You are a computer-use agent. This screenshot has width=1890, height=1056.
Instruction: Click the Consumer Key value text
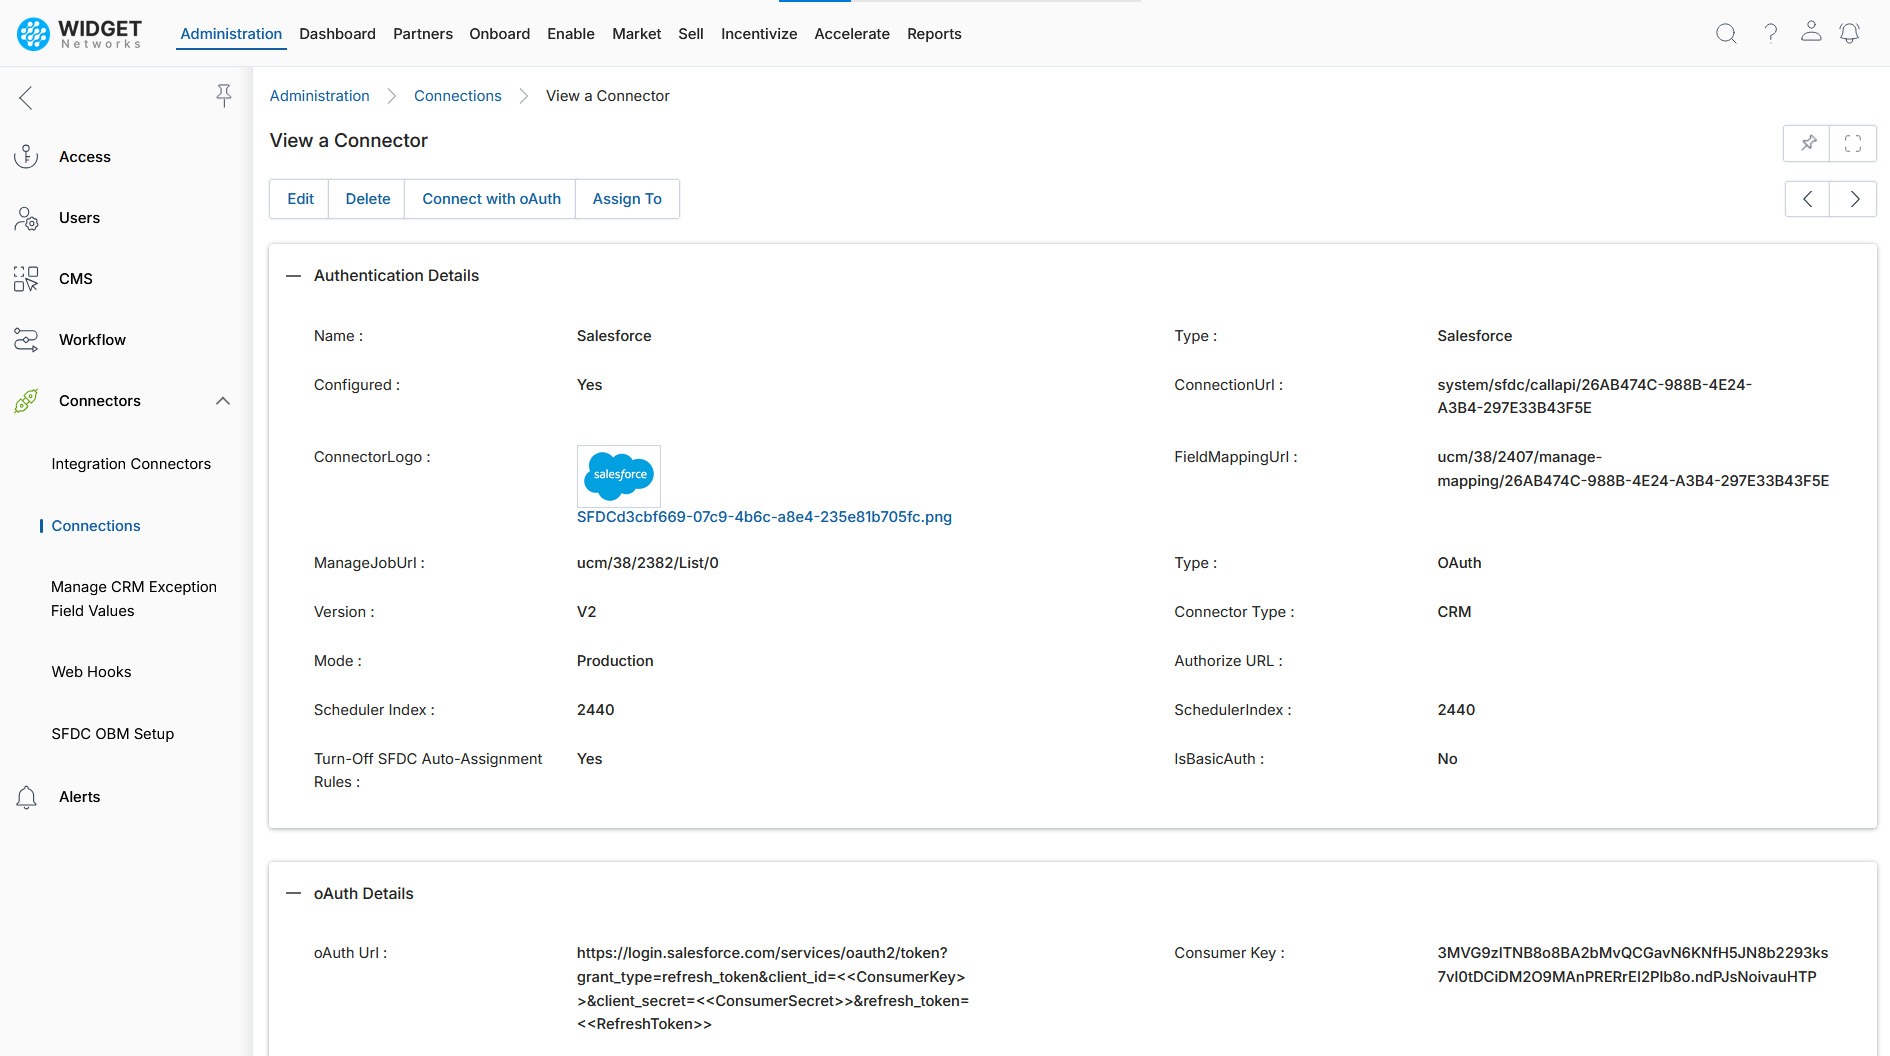1632,965
